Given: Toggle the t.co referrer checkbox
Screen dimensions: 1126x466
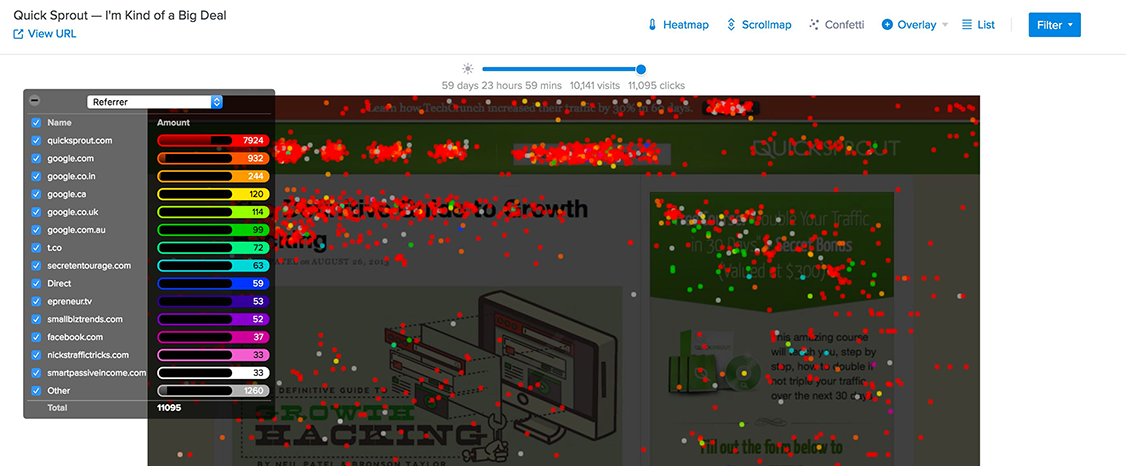Looking at the screenshot, I should 36,248.
